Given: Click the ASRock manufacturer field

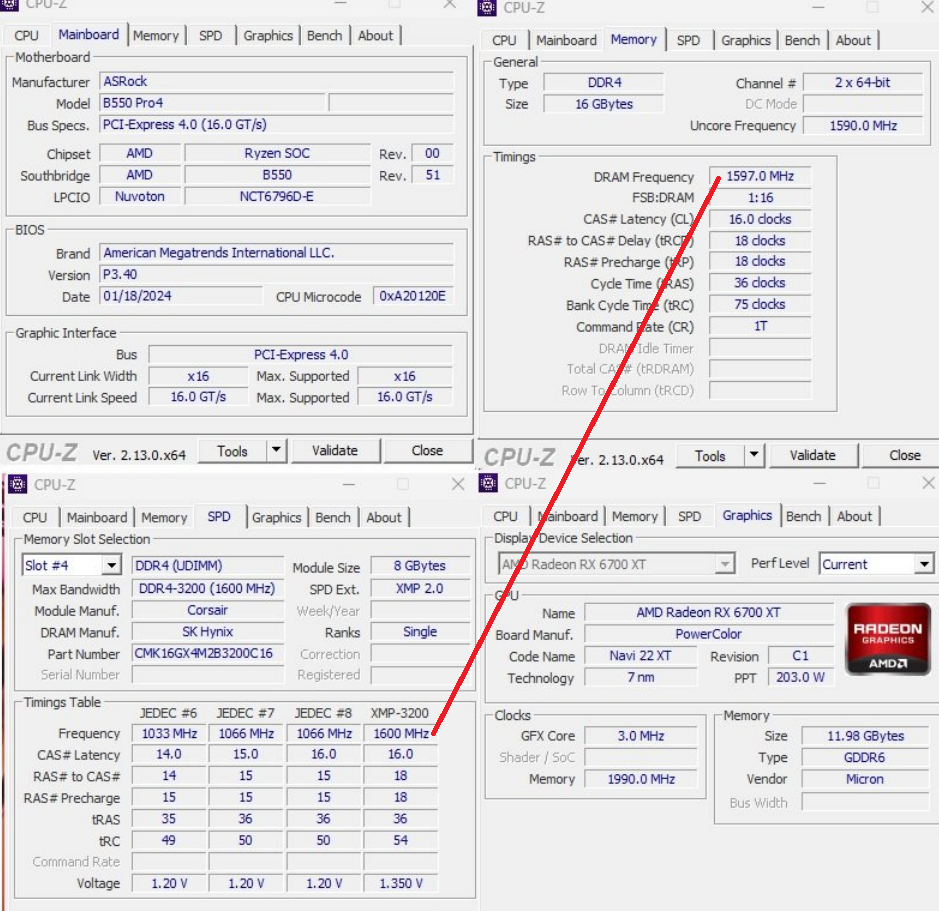Looking at the screenshot, I should coord(277,81).
